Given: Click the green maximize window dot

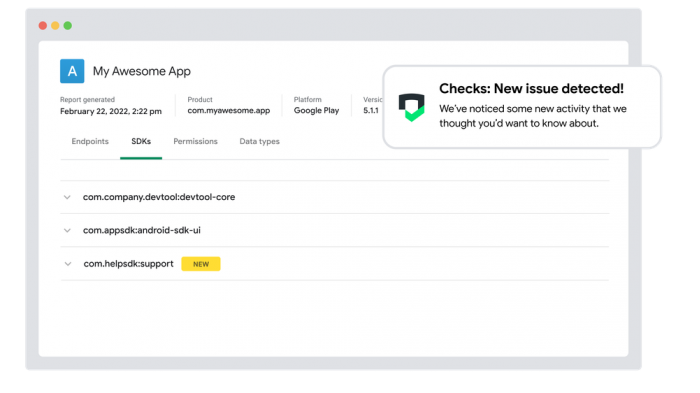Looking at the screenshot, I should click(68, 25).
